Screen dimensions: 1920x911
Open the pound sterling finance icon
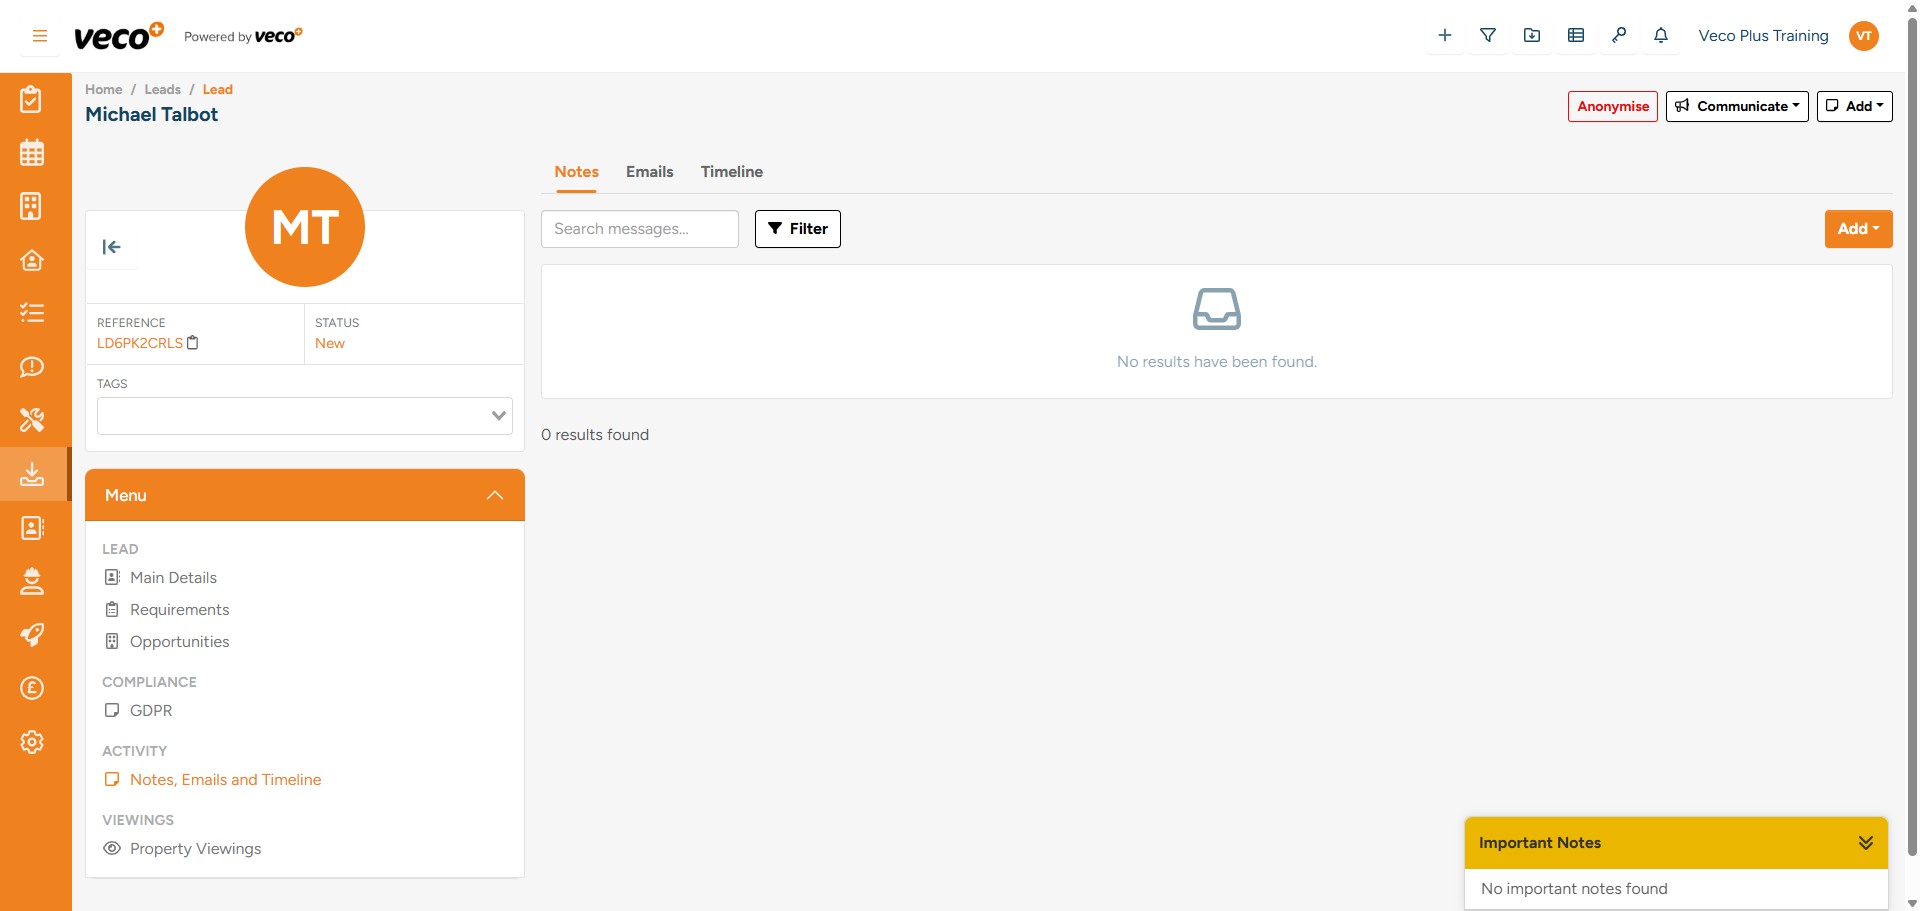coord(32,688)
